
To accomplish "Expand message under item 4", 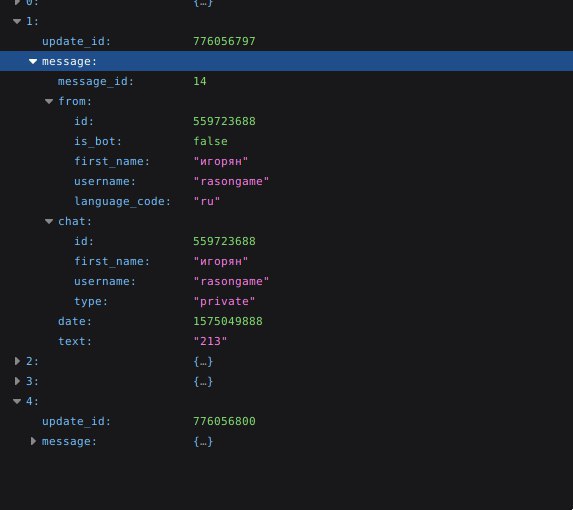I will pyautogui.click(x=33, y=441).
